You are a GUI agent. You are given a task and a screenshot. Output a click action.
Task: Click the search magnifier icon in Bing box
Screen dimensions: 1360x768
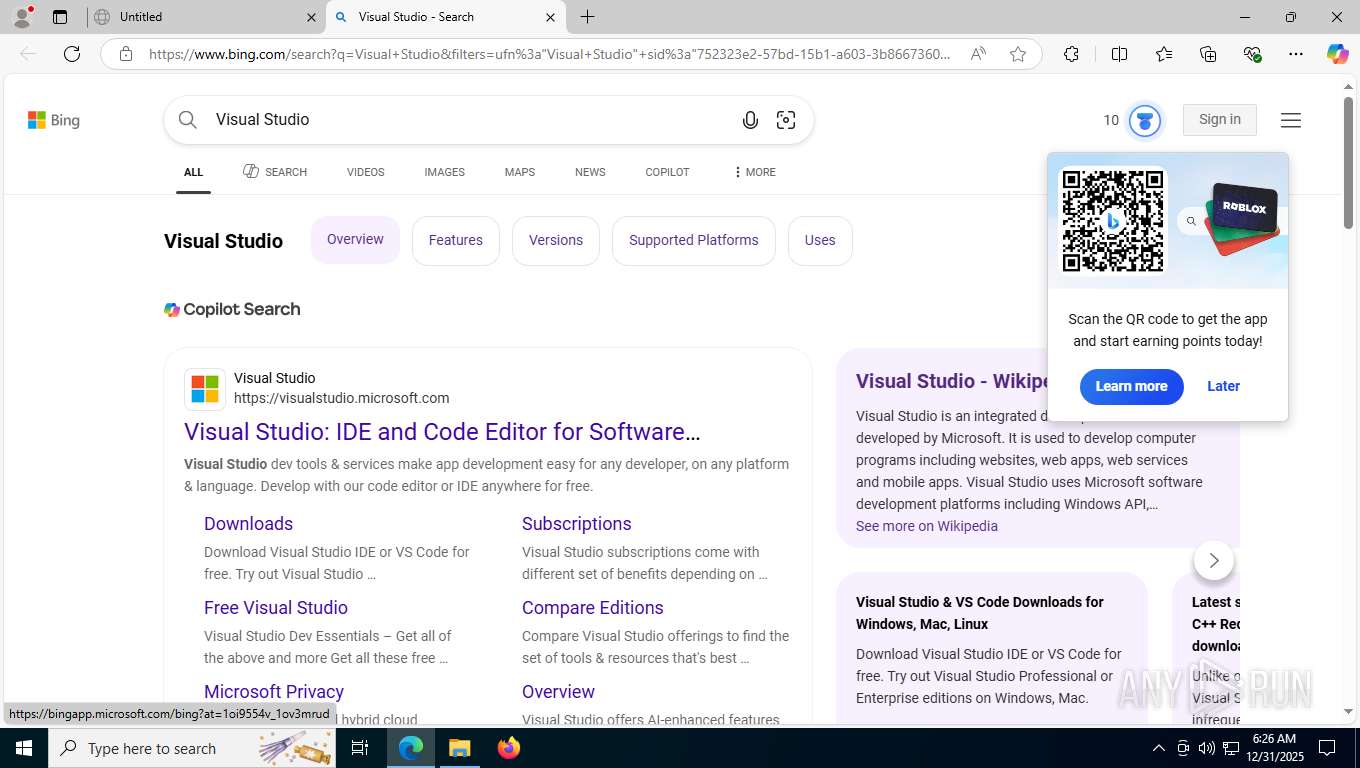click(x=188, y=120)
